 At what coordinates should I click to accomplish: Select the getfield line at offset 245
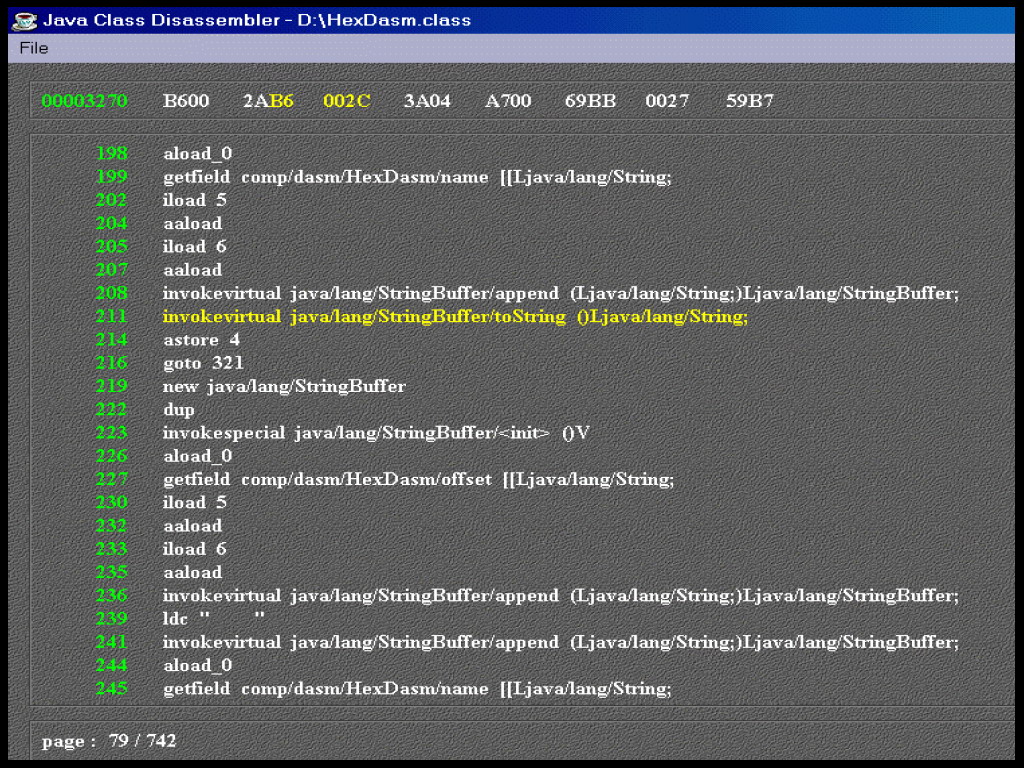coord(417,689)
